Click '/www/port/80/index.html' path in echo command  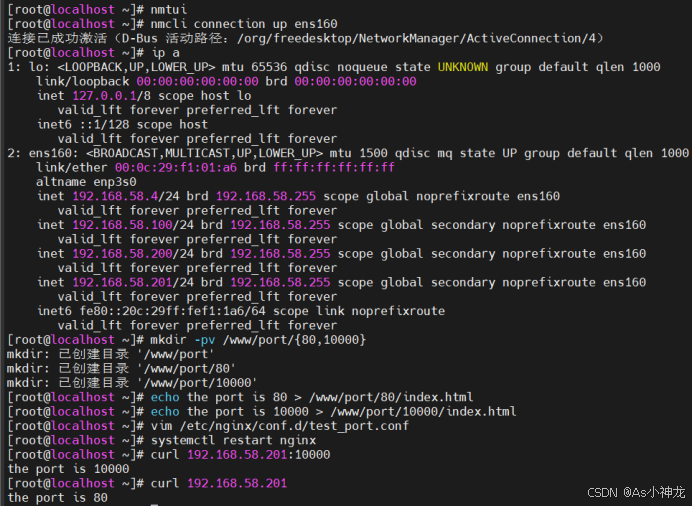pyautogui.click(x=391, y=397)
